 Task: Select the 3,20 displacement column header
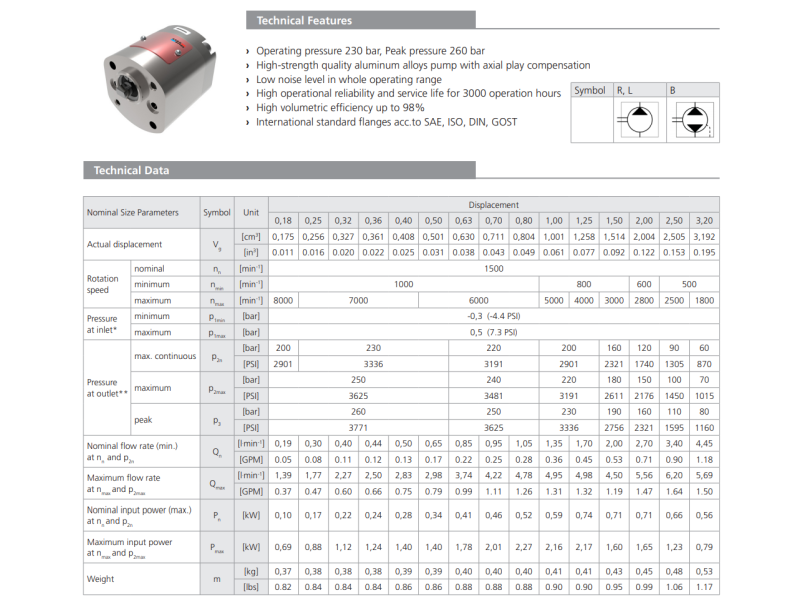coord(705,220)
